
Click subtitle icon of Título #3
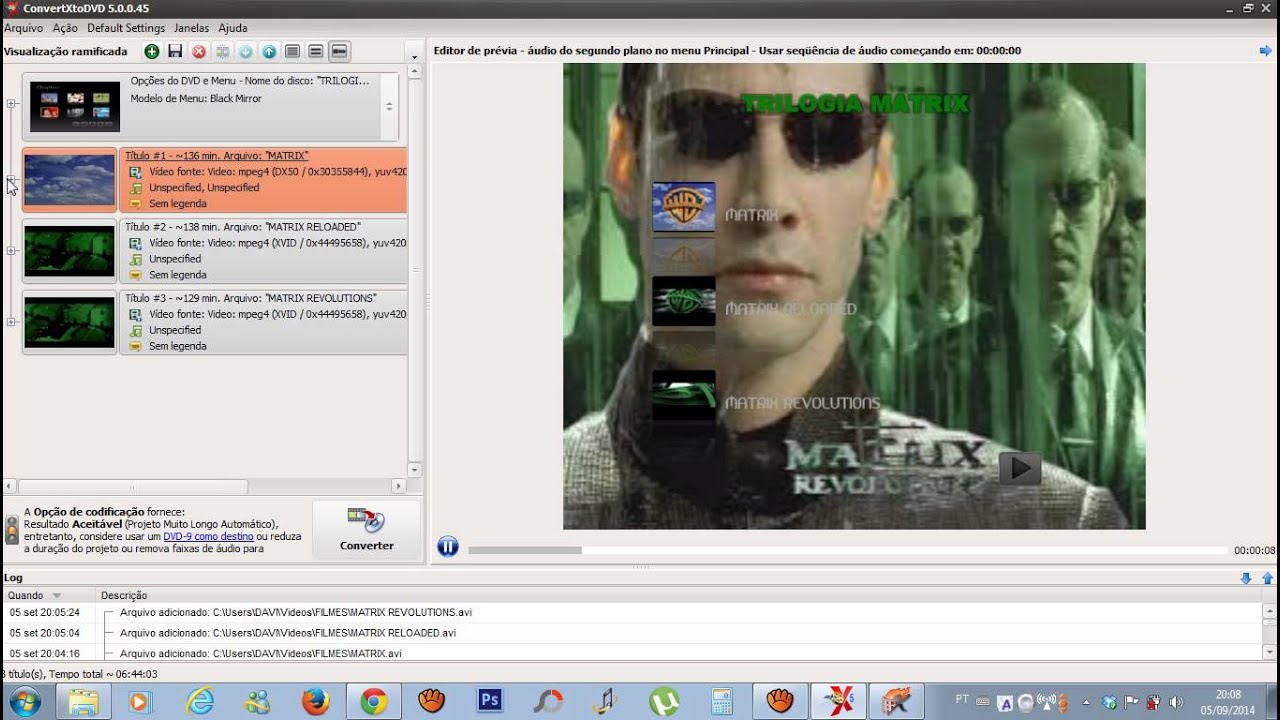pyautogui.click(x=136, y=346)
